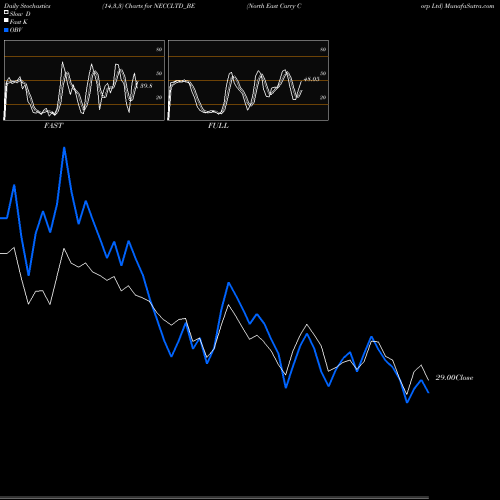Click the horizontal scrollbar at chart bottom

click(x=214, y=497)
